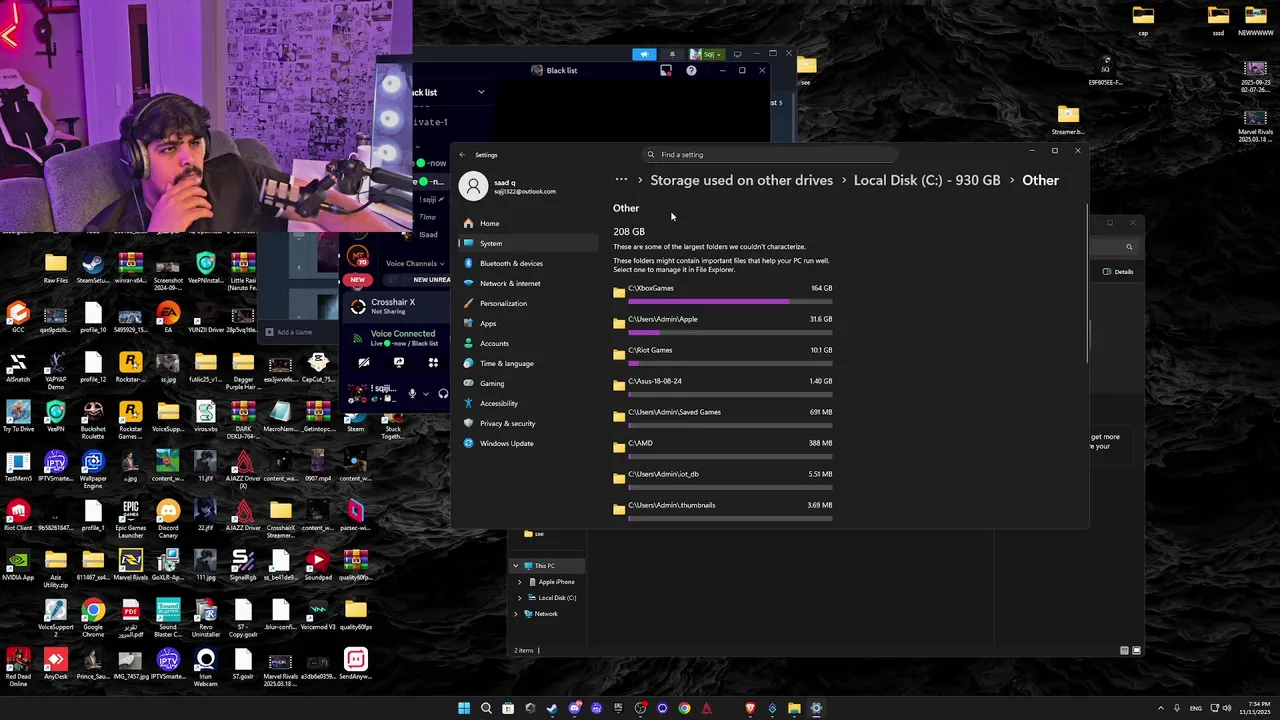Show hidden system tray icons
The image size is (1280, 720).
(1160, 708)
